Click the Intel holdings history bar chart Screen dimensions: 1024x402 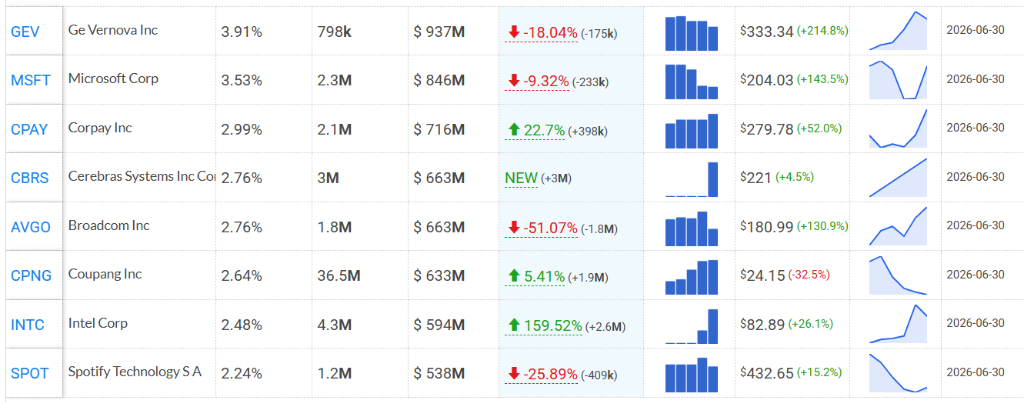[x=692, y=326]
